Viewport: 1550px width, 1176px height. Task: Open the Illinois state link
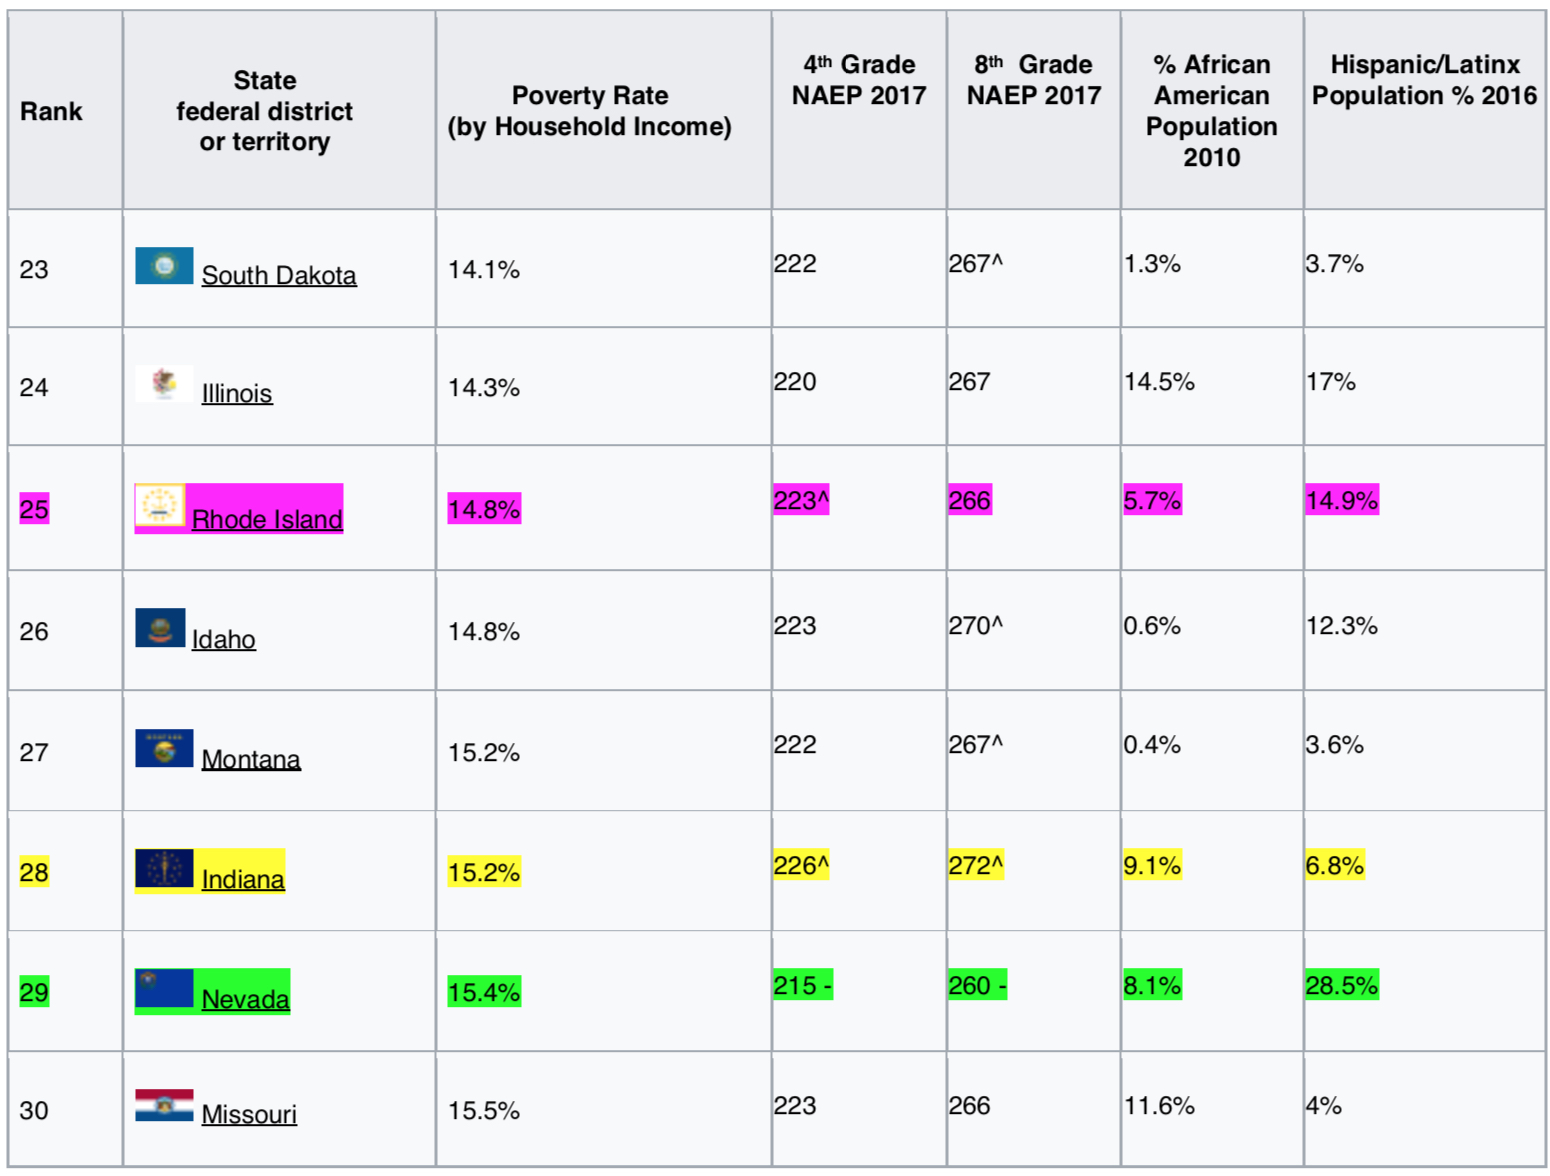click(237, 393)
